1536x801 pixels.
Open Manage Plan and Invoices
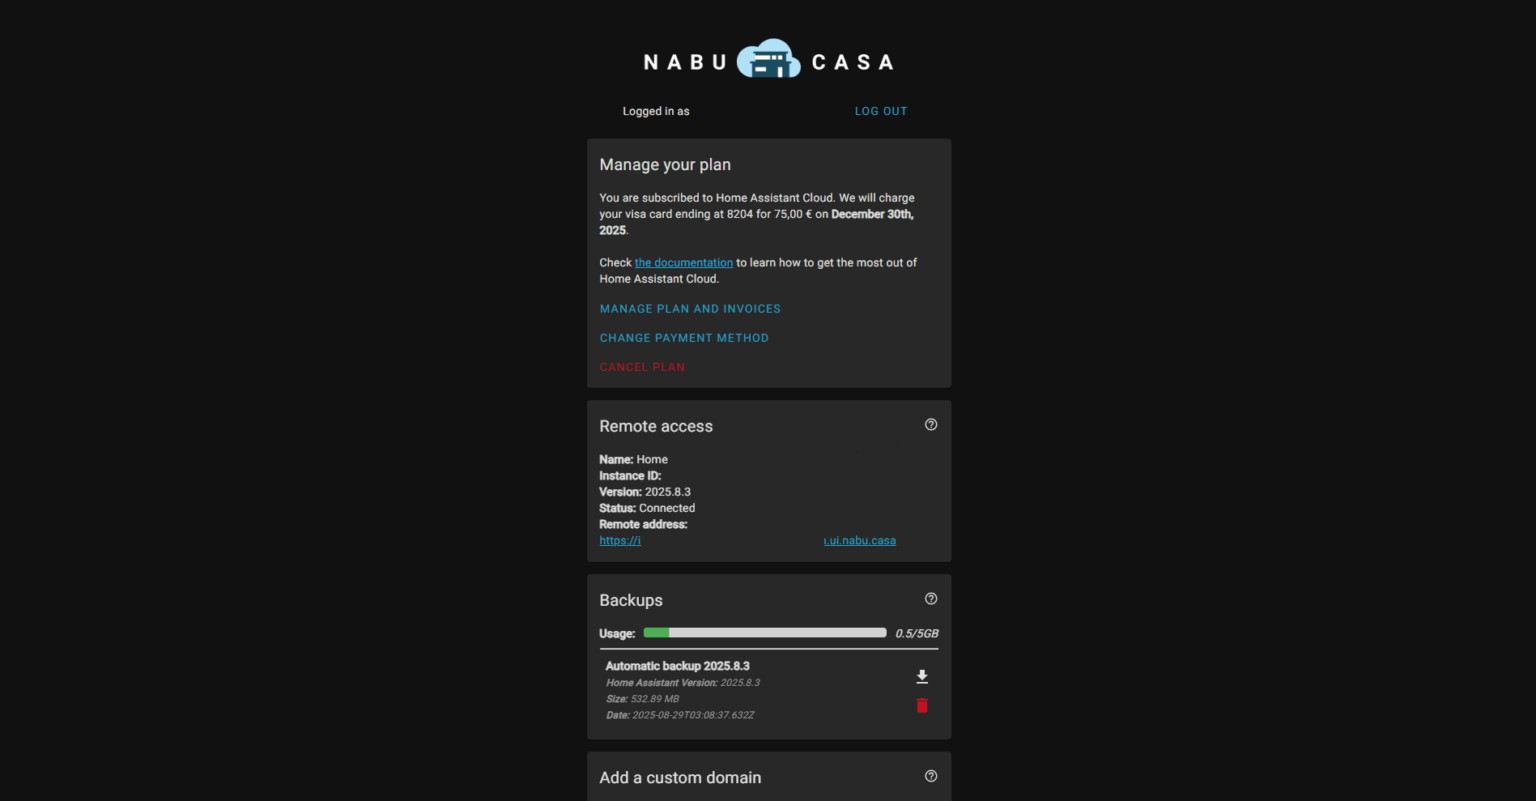coord(690,309)
